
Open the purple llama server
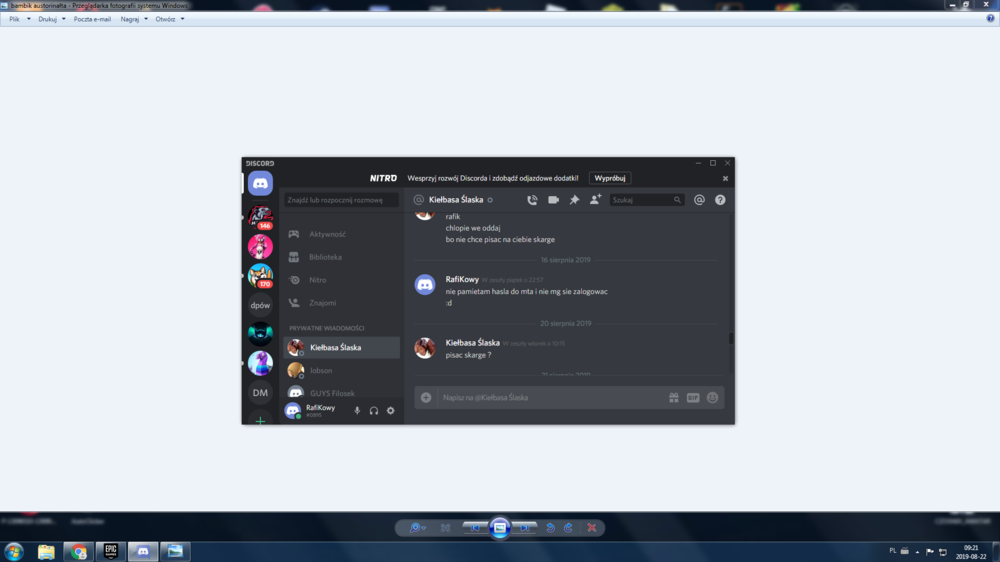(x=260, y=363)
